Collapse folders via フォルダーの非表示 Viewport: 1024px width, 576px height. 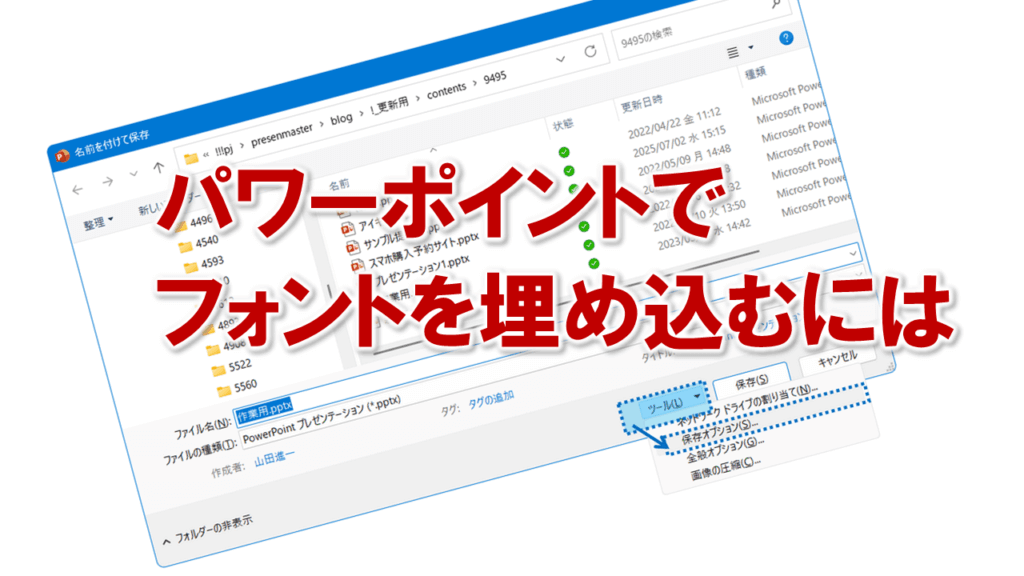point(208,525)
